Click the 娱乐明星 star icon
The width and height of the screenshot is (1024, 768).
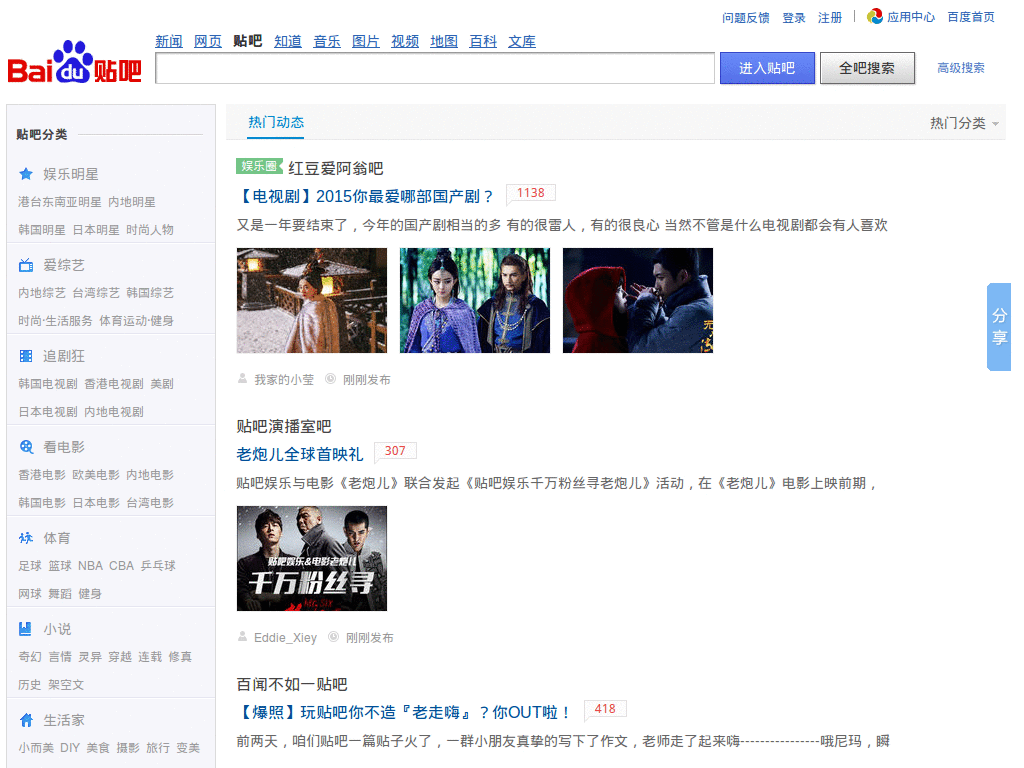pyautogui.click(x=27, y=173)
